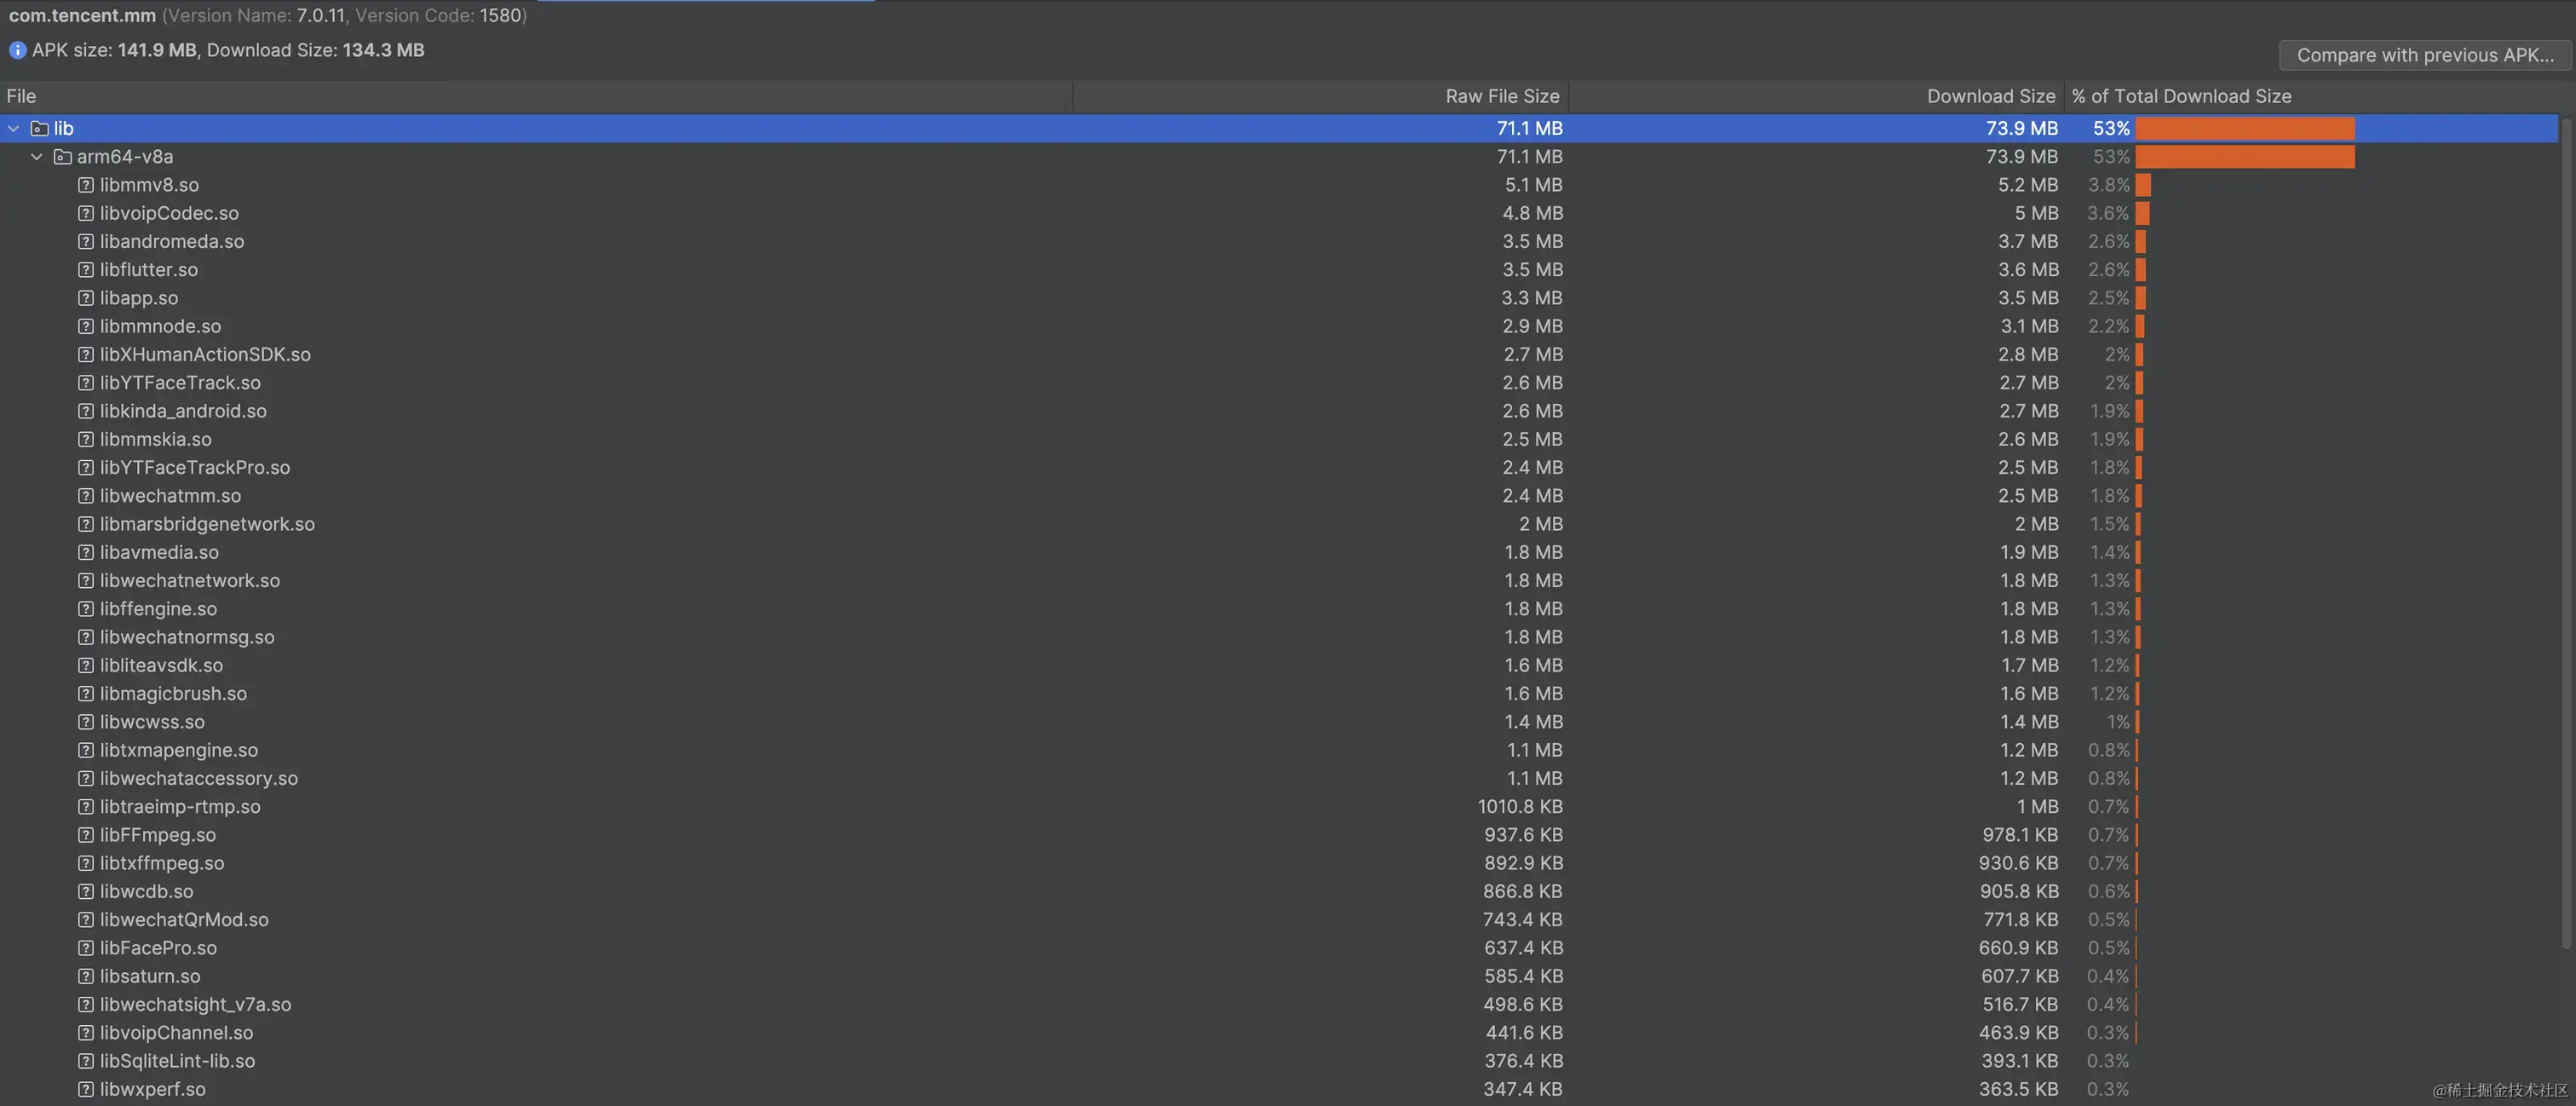Viewport: 2576px width, 1106px height.
Task: Sort by the File column header
Action: point(21,96)
